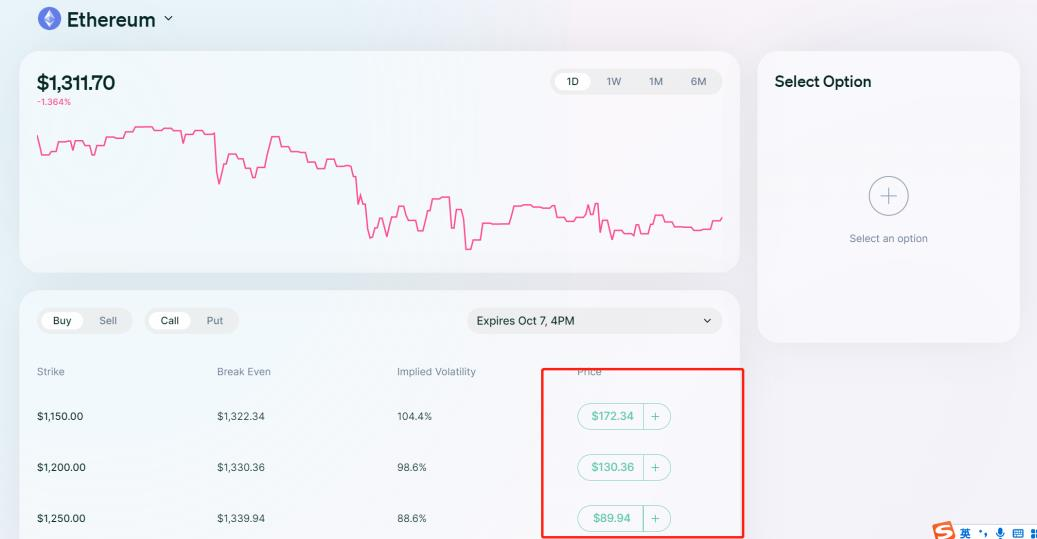Expand the Ethereum asset chevron

point(168,19)
